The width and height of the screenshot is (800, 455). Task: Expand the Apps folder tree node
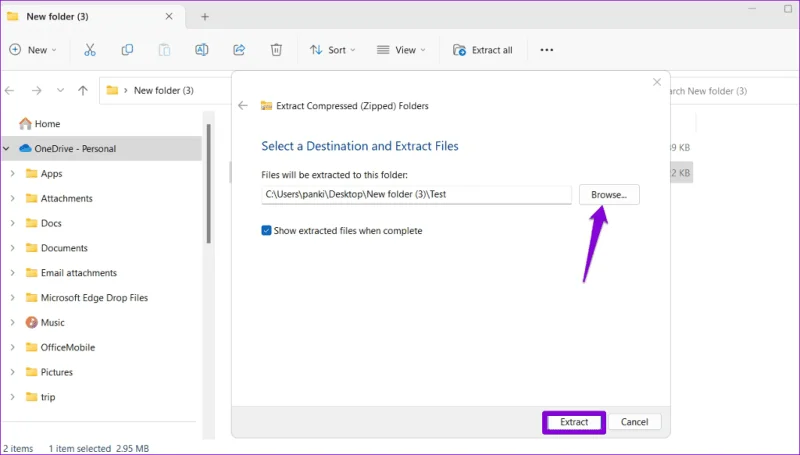click(12, 173)
